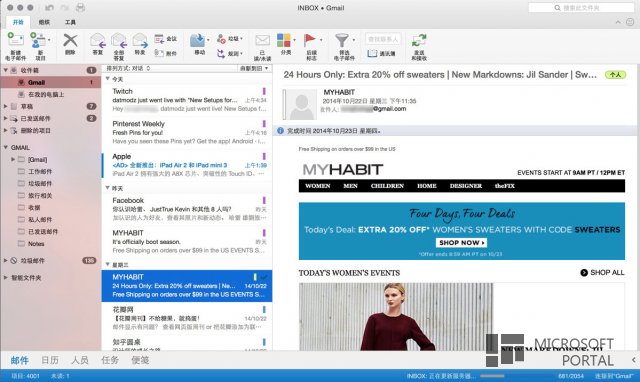Click the Attachment icon in the ribbon
Screen dimensions: 640x382
(159, 53)
